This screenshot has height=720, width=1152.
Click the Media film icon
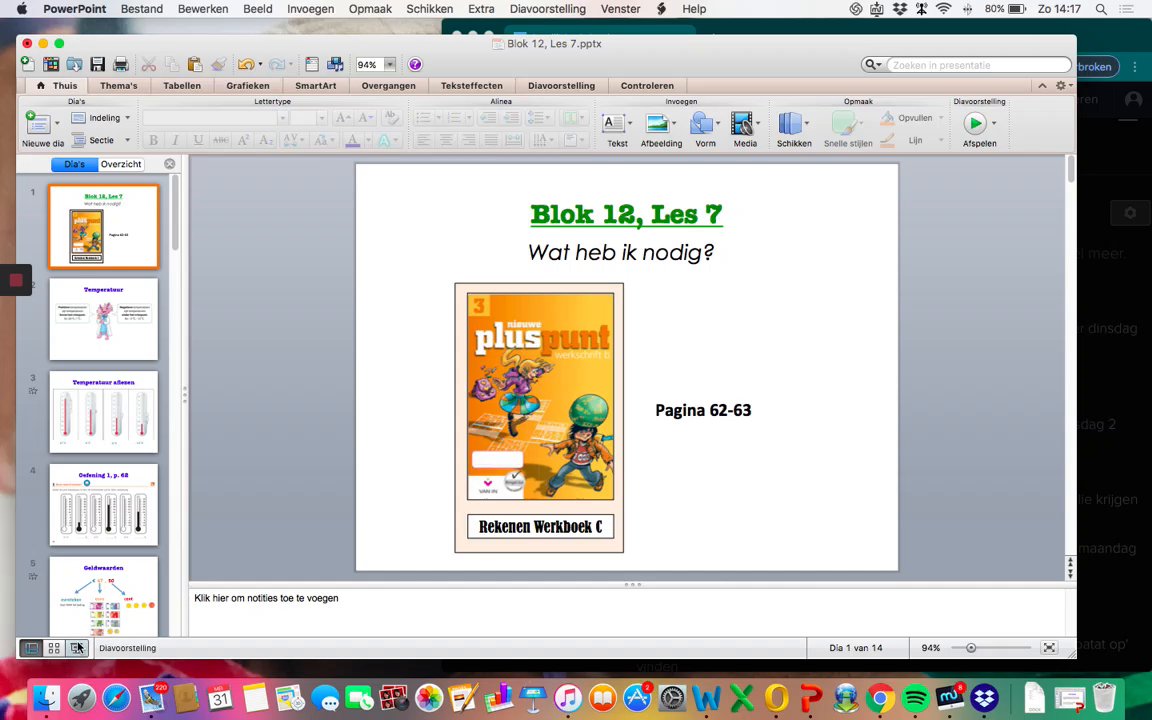coord(742,123)
